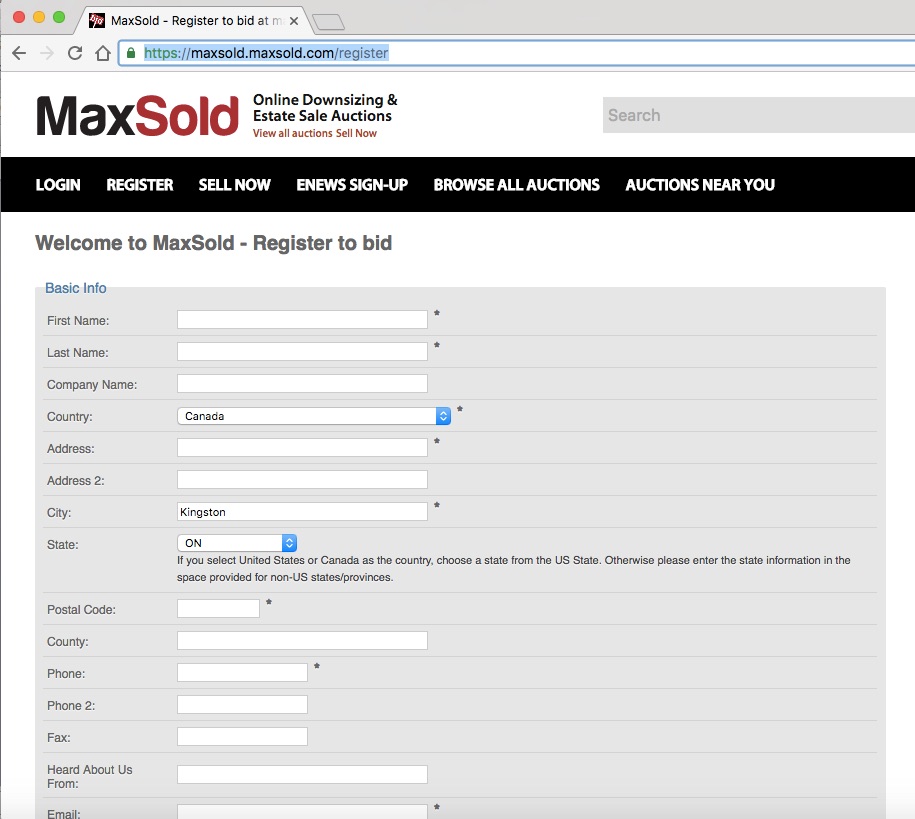Click the Phone field
Screen dimensions: 915x819
pyautogui.click(x=242, y=672)
